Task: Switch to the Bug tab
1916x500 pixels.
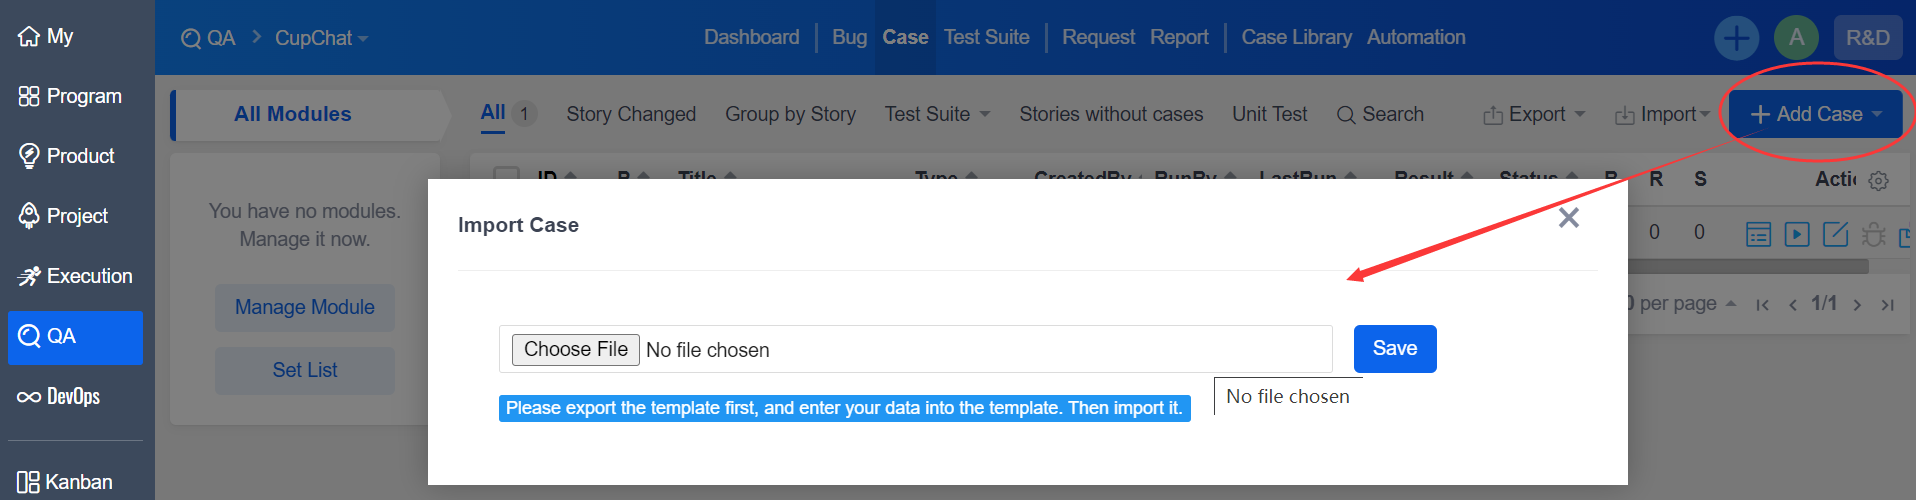Action: 849,37
